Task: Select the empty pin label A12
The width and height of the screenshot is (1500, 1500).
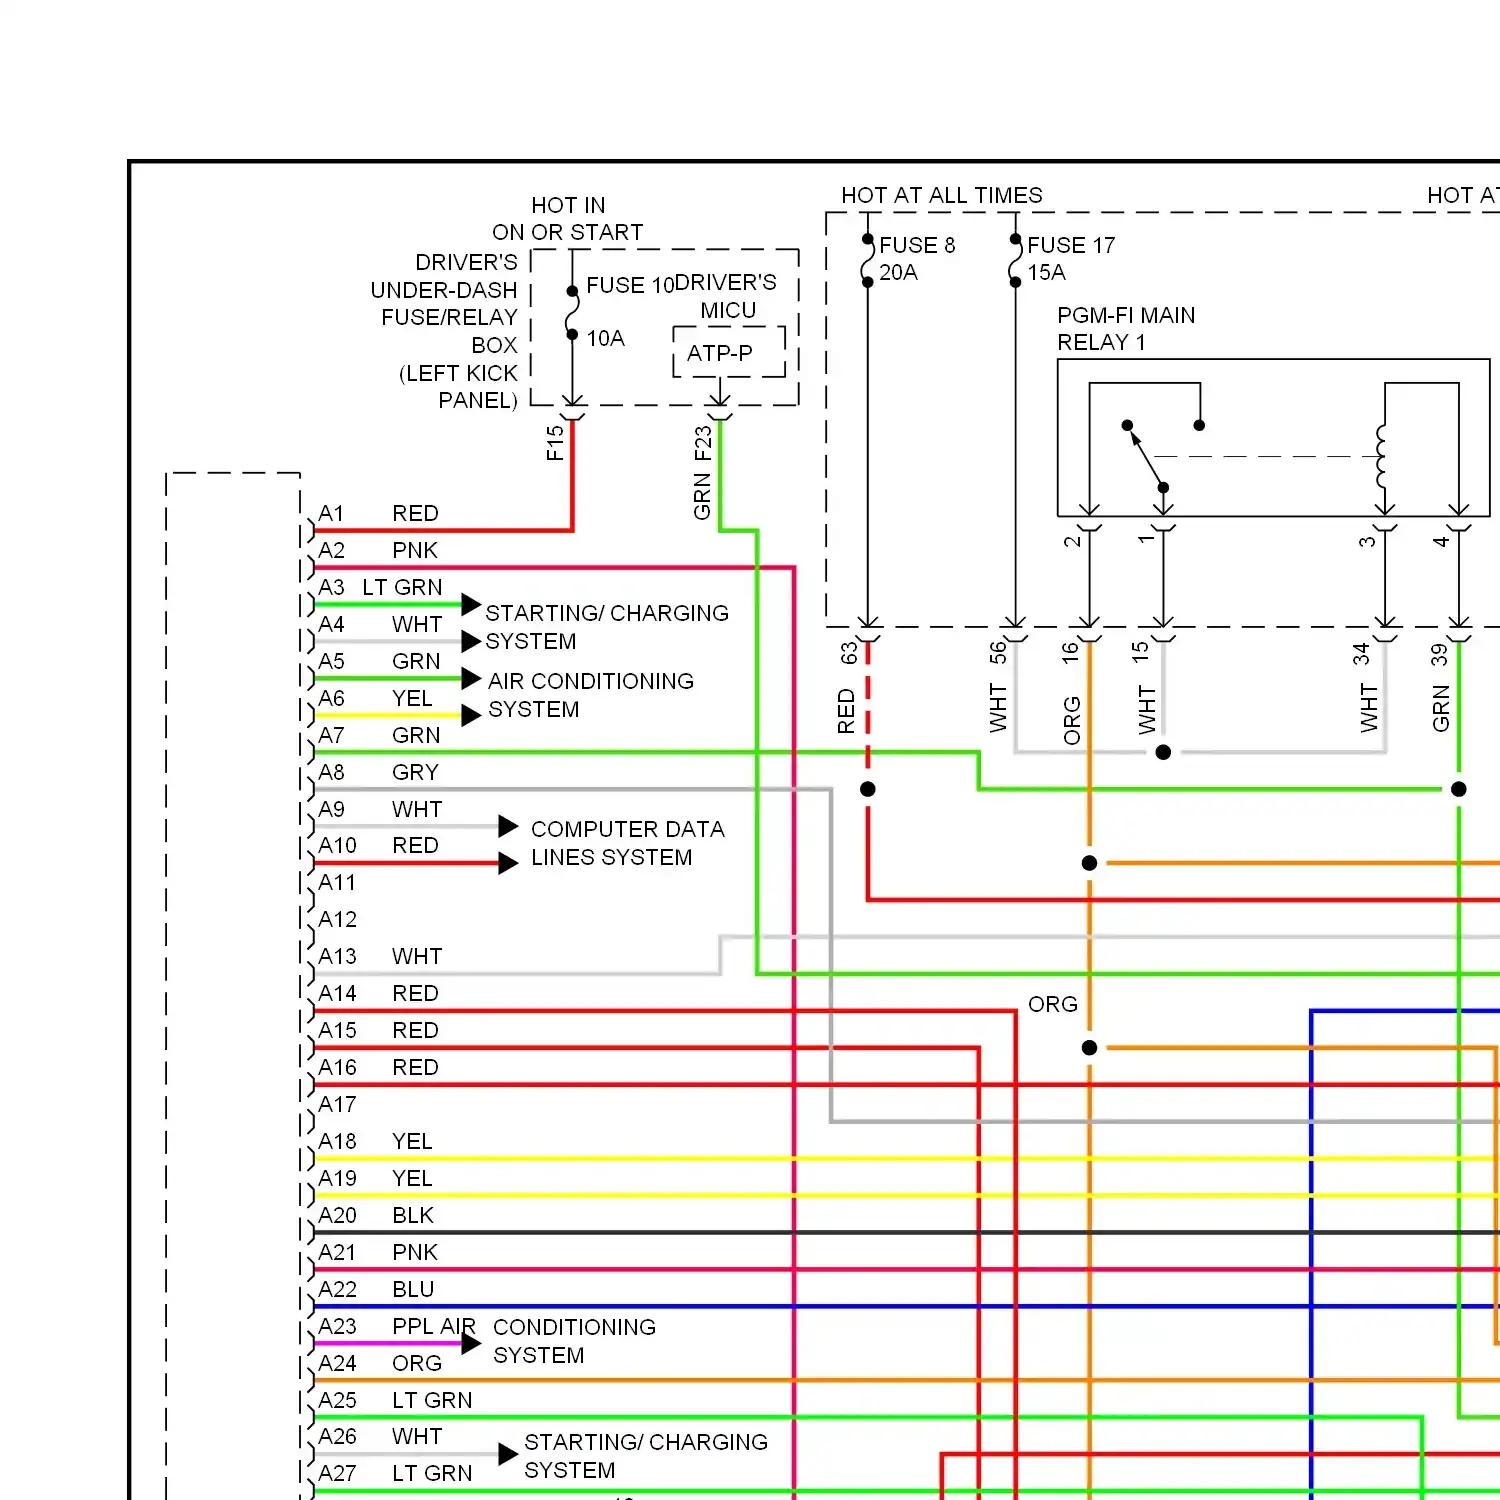Action: (337, 919)
